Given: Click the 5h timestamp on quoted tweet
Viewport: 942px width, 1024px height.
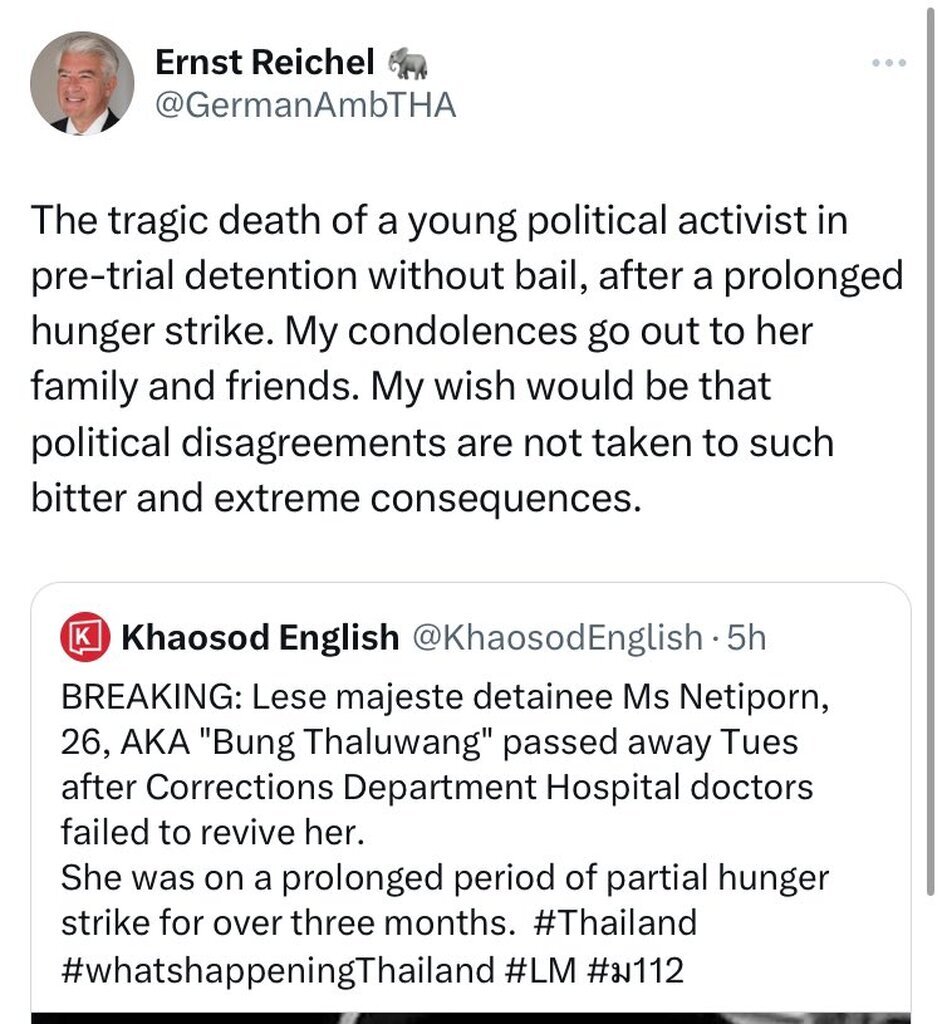Looking at the screenshot, I should point(745,637).
